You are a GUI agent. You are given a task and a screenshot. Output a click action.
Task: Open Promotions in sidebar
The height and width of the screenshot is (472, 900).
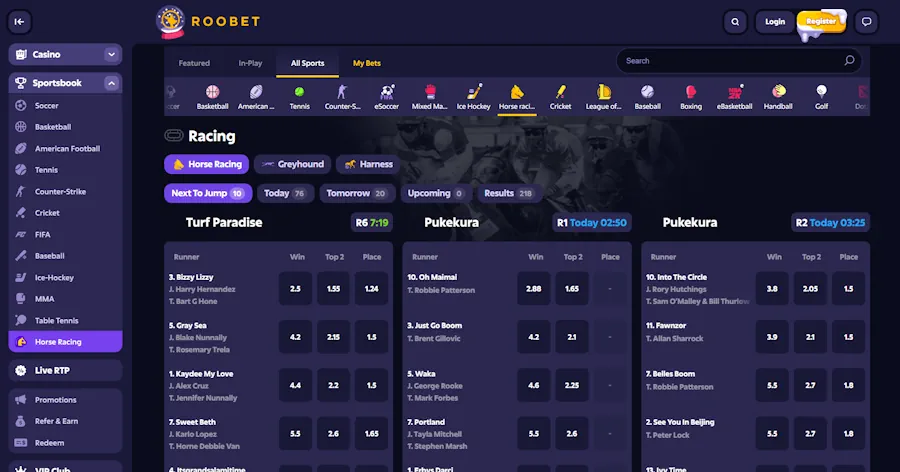(x=65, y=400)
